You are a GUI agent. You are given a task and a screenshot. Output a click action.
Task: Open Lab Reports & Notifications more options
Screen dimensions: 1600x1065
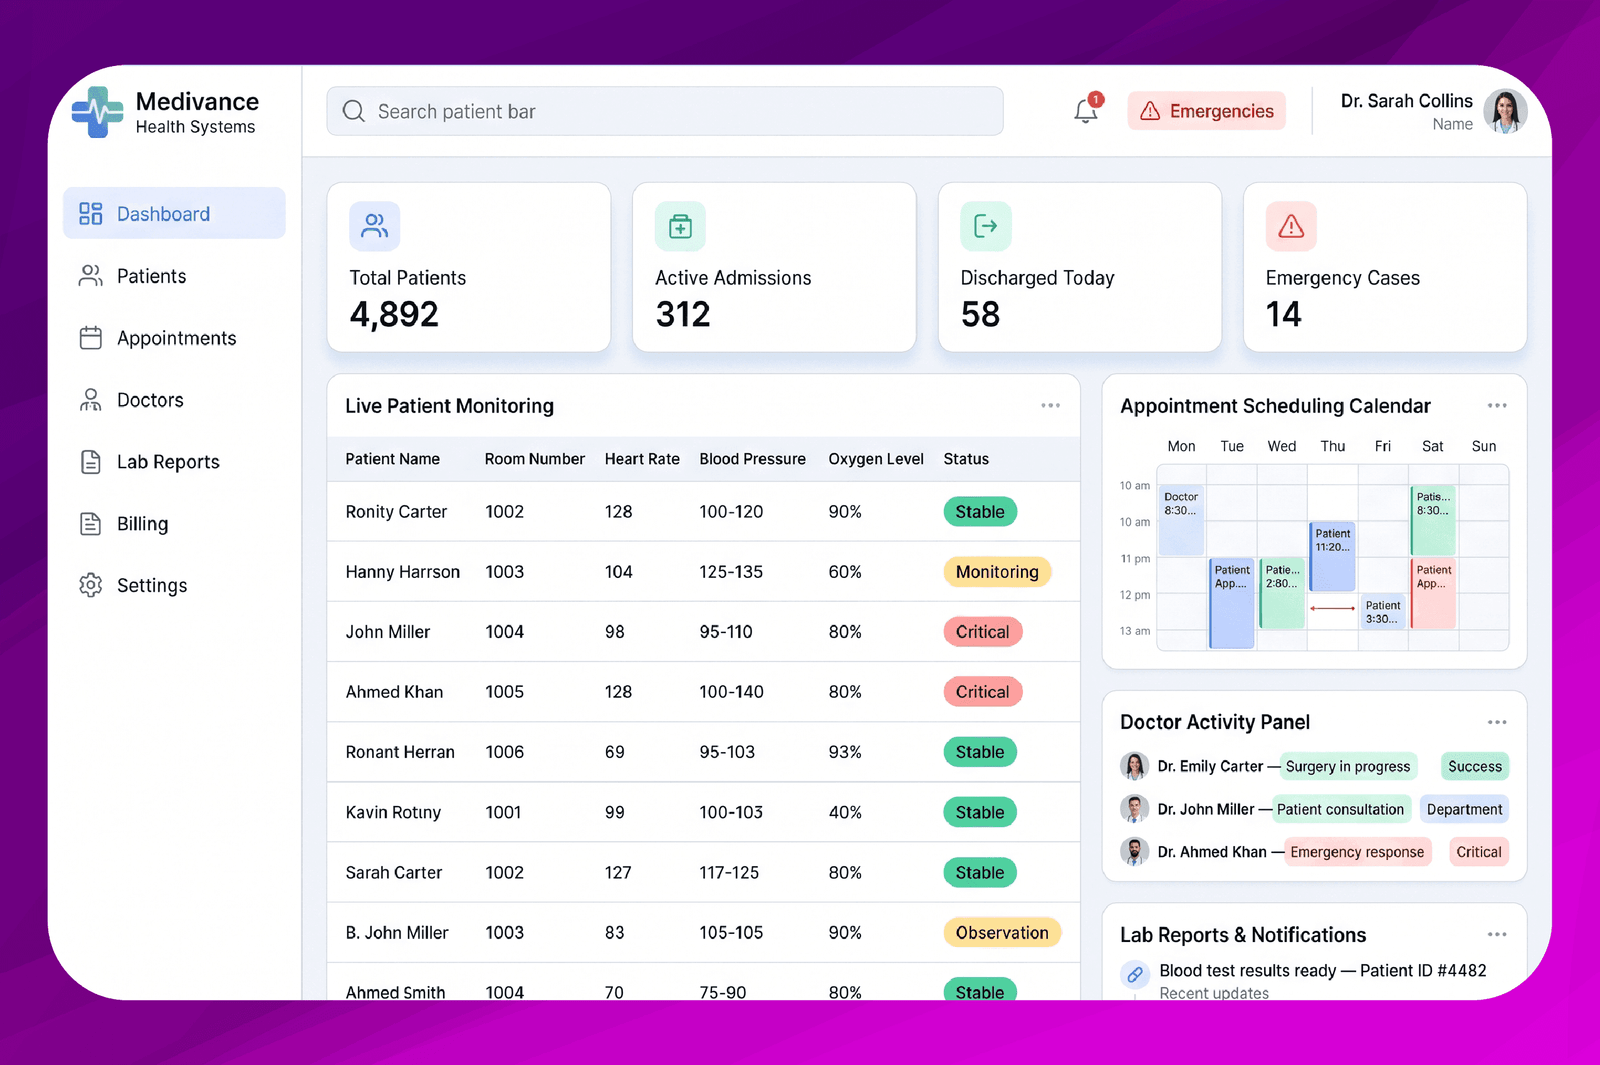tap(1497, 934)
